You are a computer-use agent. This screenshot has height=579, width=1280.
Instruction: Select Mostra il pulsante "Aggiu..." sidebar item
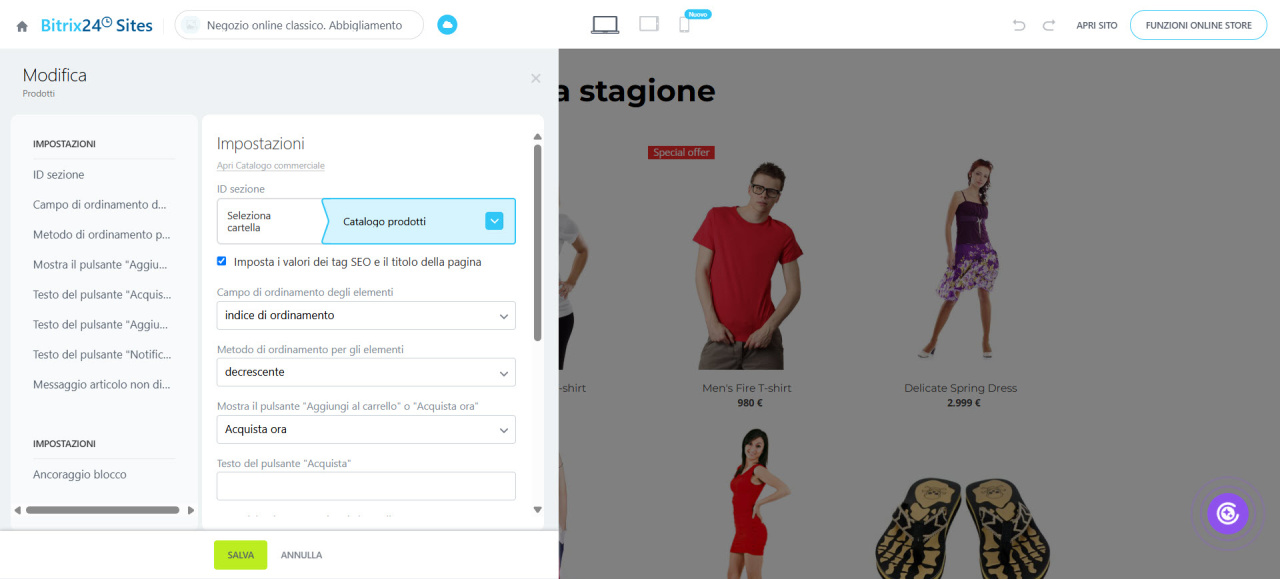100,265
